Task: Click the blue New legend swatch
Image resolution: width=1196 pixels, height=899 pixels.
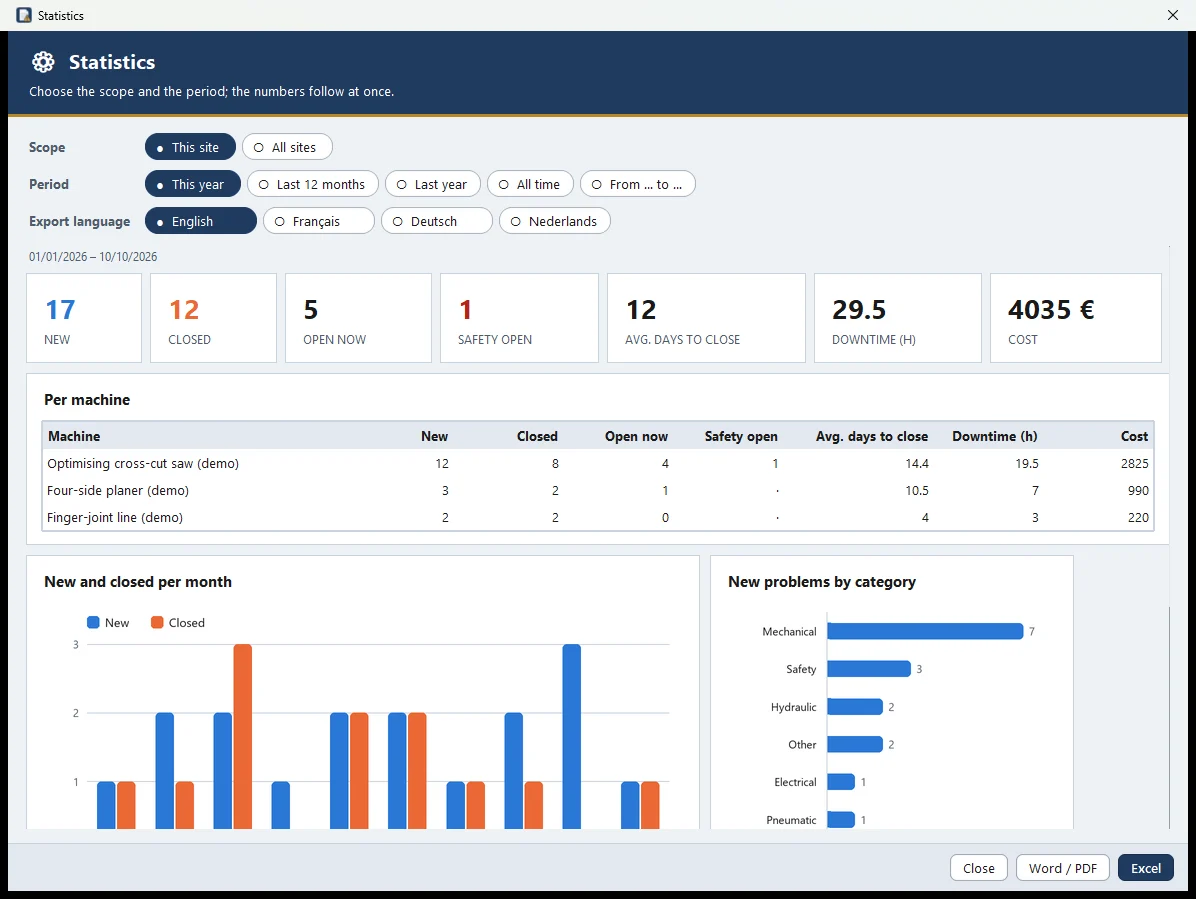Action: (93, 622)
